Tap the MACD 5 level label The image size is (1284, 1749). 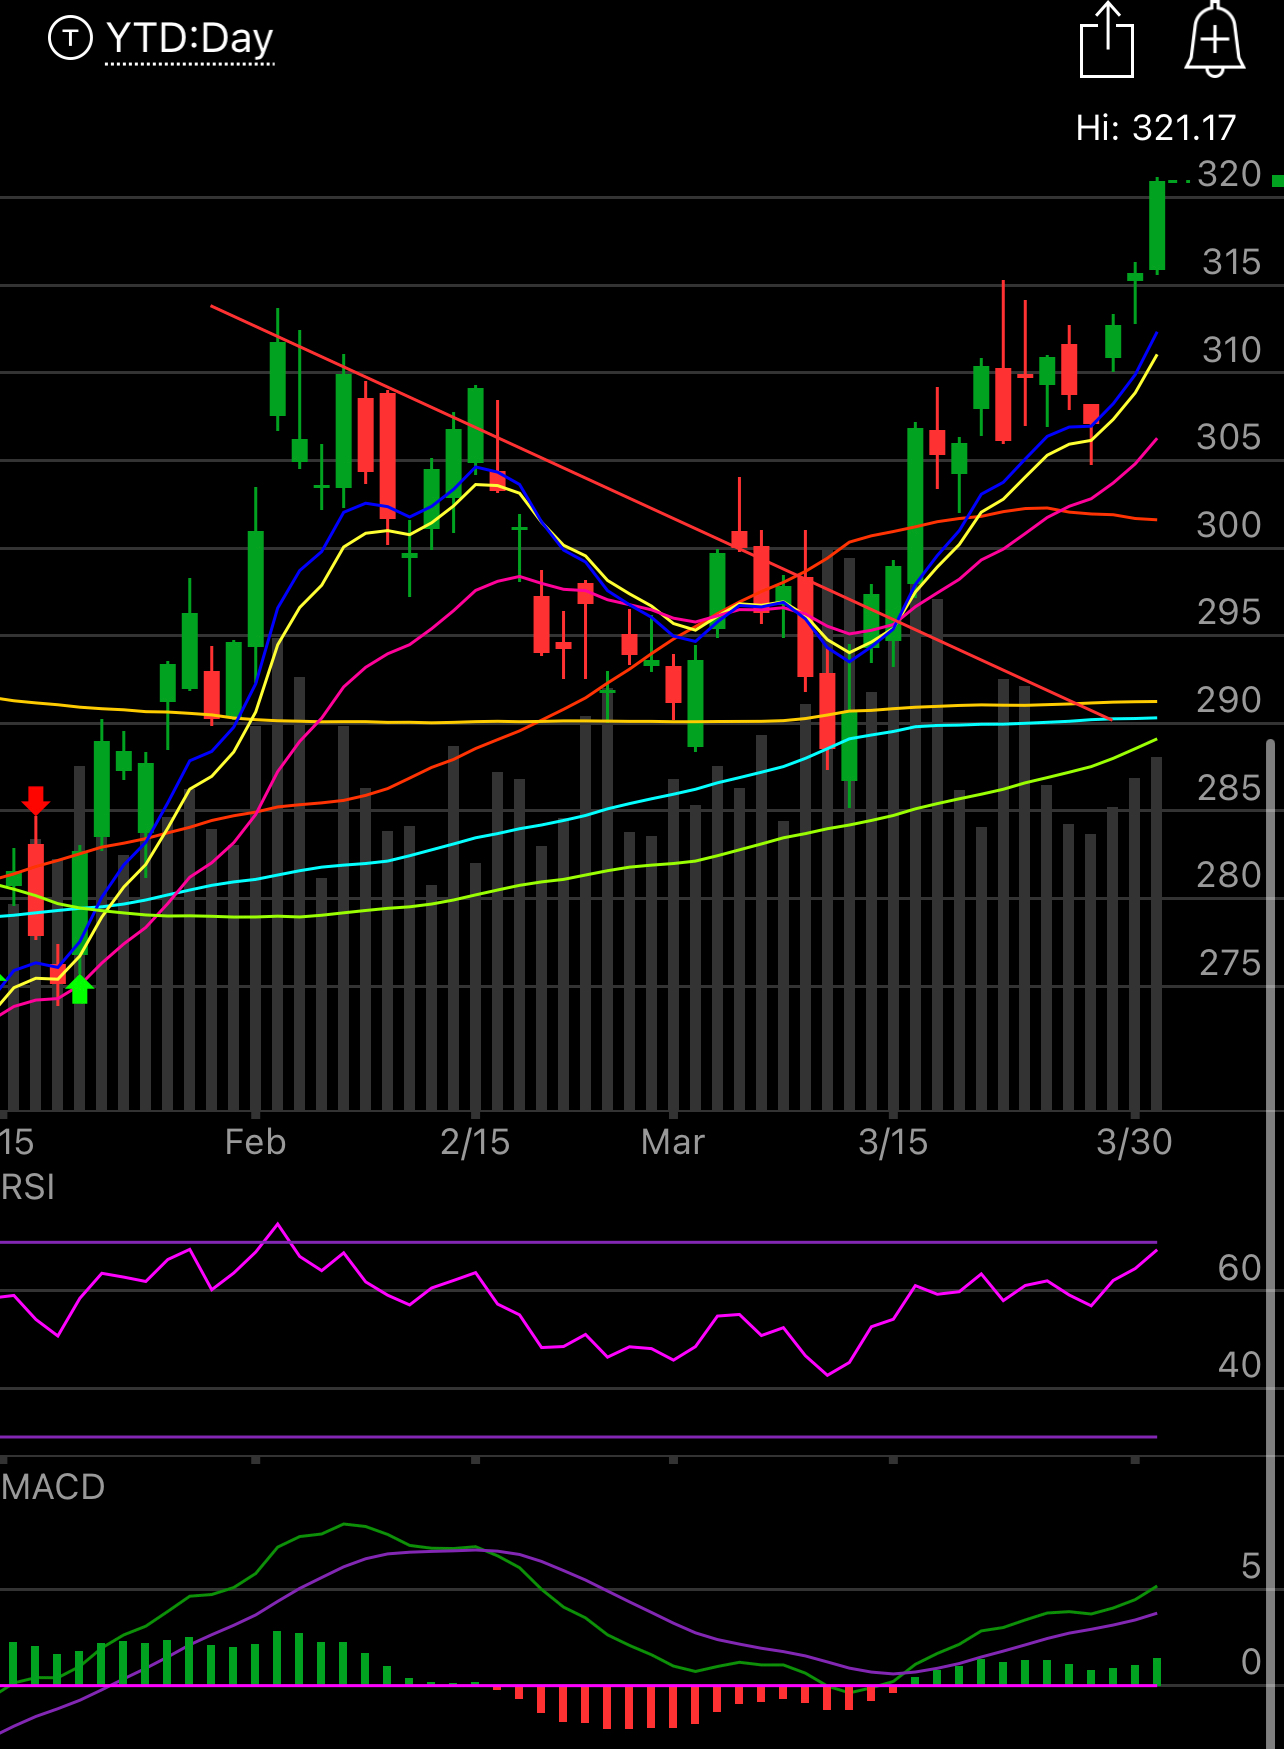tap(1250, 1566)
